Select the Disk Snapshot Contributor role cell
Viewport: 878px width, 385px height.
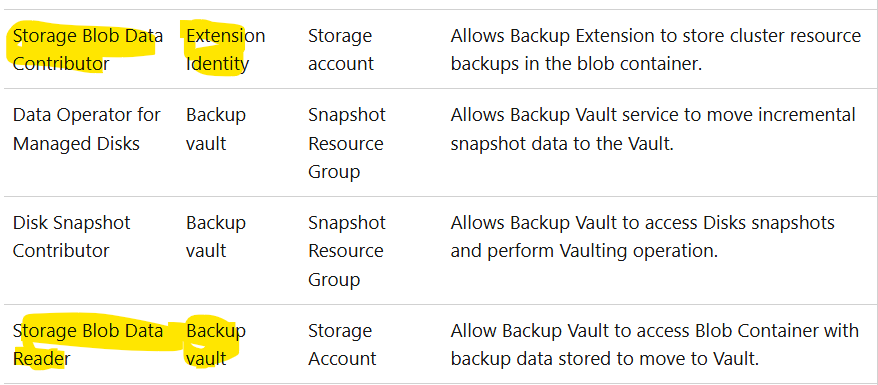click(71, 237)
